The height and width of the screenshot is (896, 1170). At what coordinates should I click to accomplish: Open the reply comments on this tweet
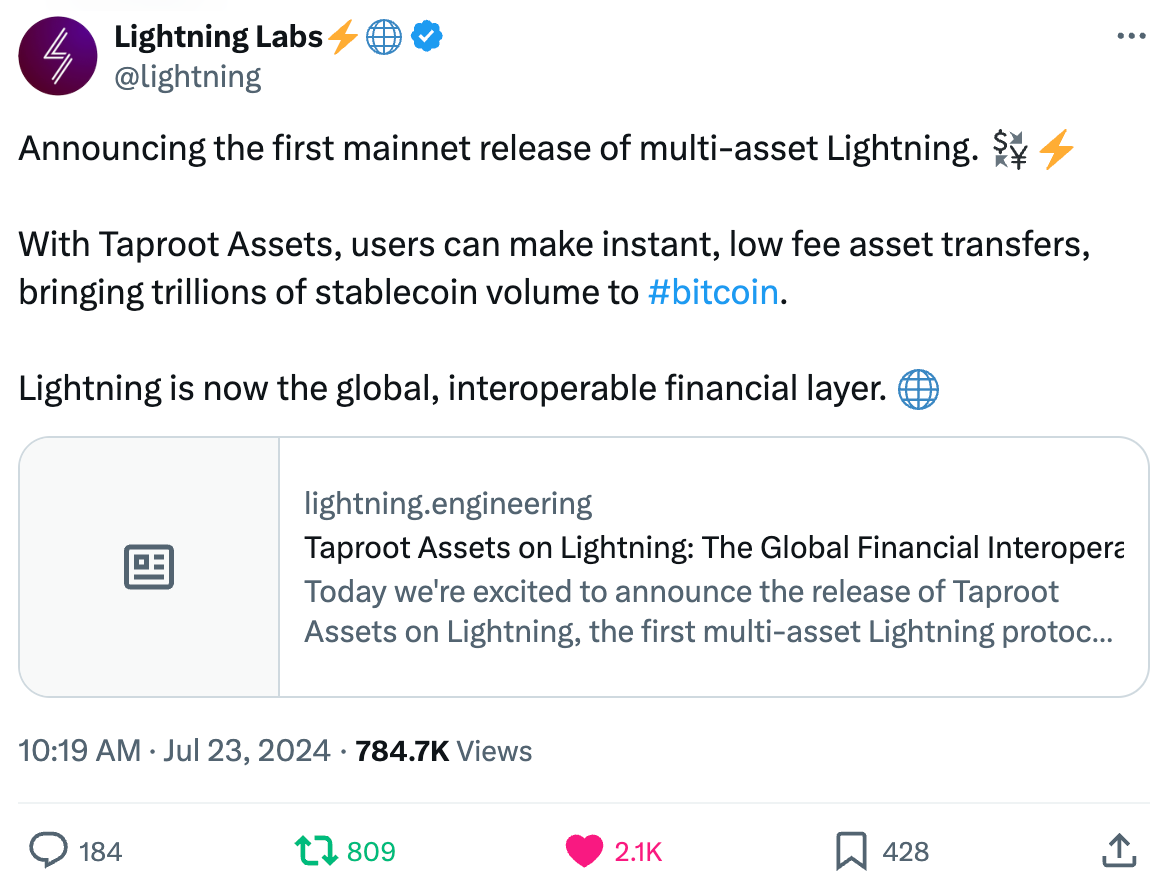pyautogui.click(x=50, y=851)
